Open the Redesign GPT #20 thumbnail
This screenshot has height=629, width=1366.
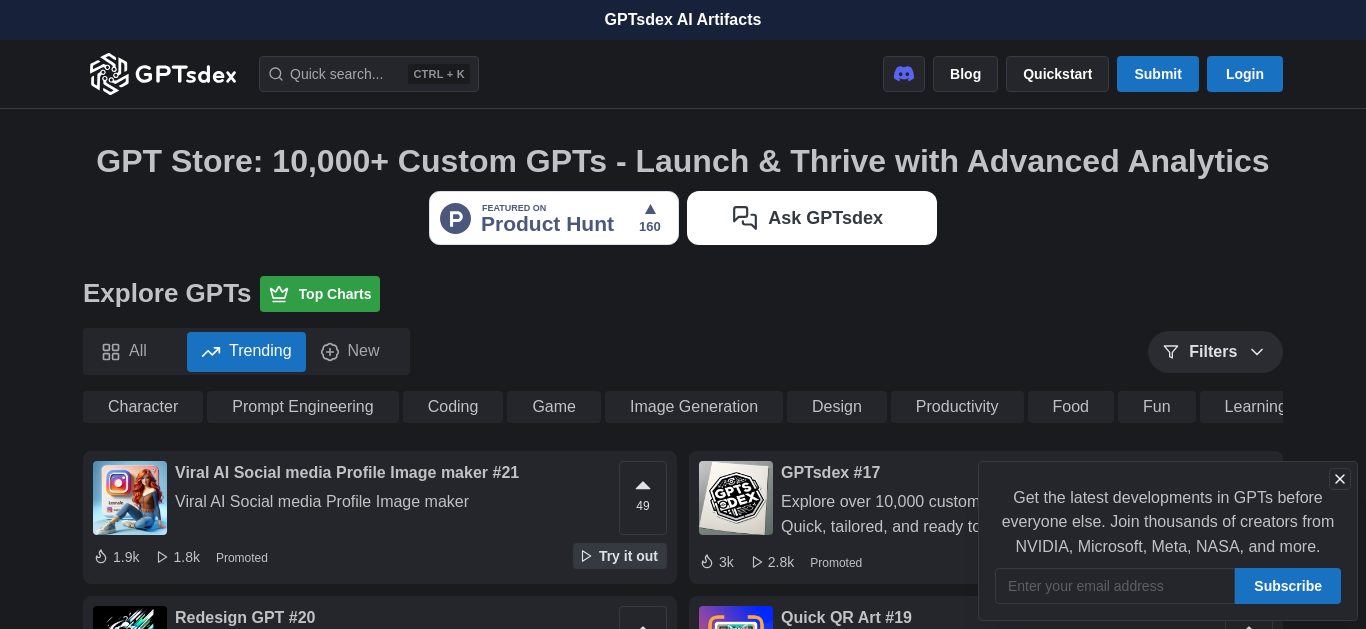pos(130,617)
